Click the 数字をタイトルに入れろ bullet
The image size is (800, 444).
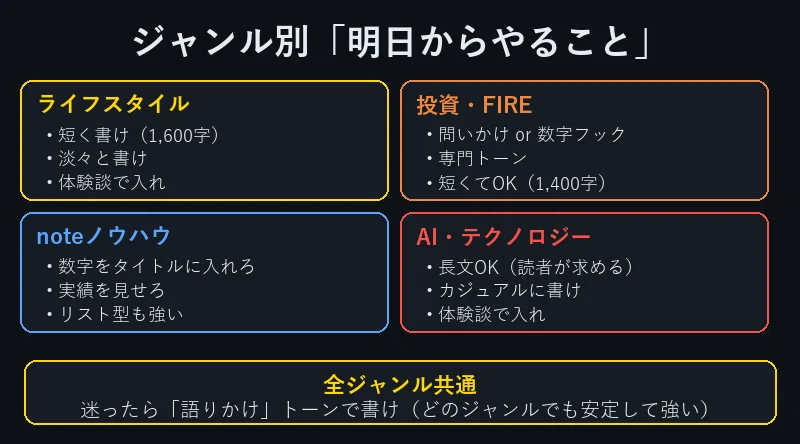(151, 266)
